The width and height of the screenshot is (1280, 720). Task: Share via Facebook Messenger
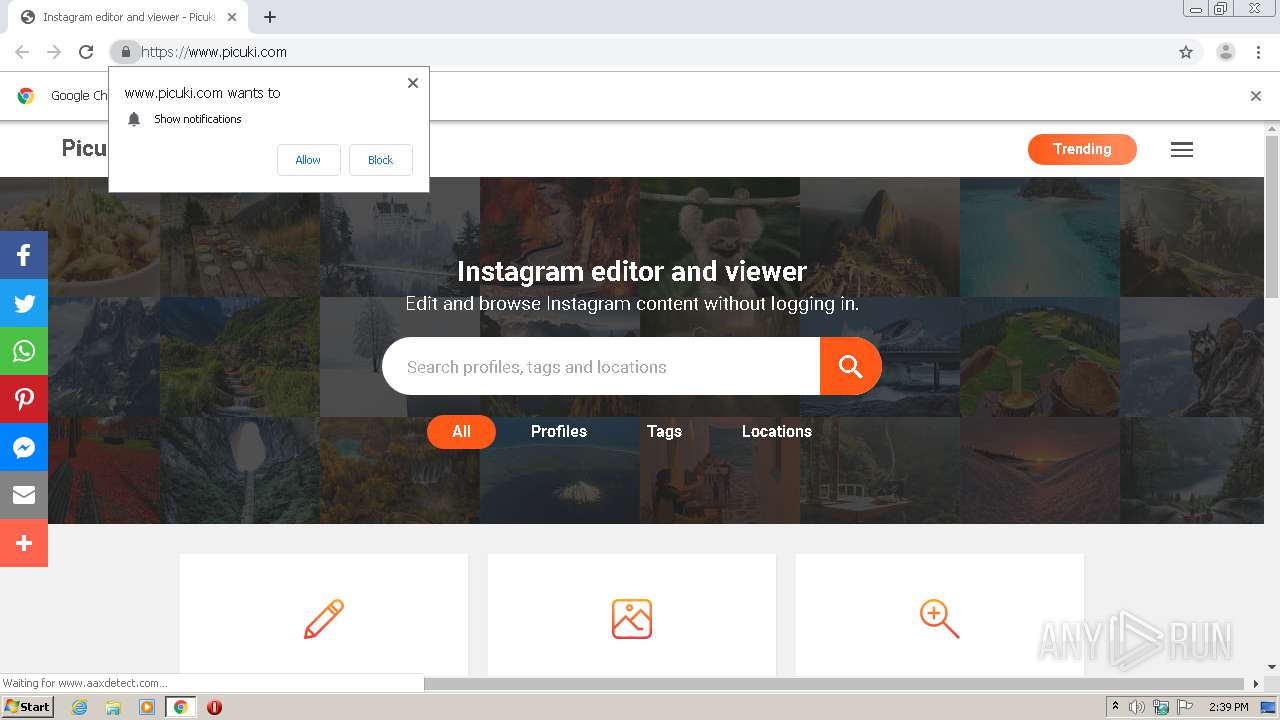[24, 447]
